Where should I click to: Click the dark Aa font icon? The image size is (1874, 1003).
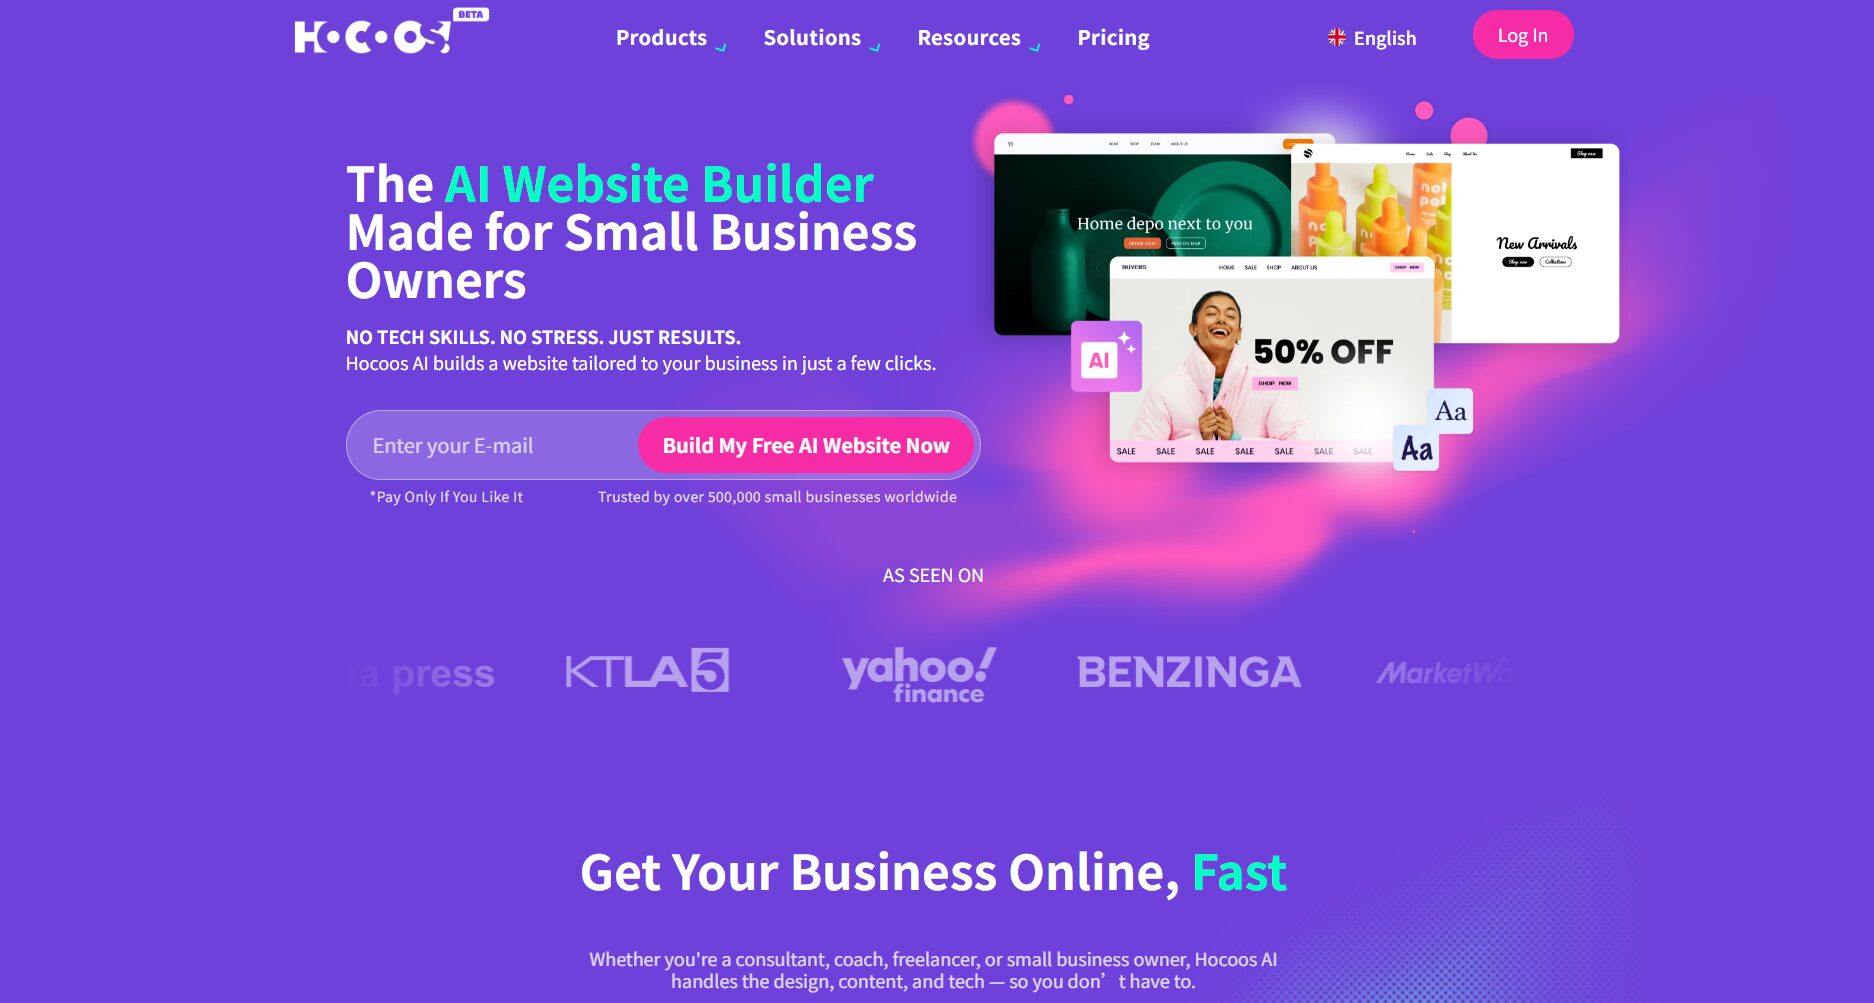[1416, 448]
